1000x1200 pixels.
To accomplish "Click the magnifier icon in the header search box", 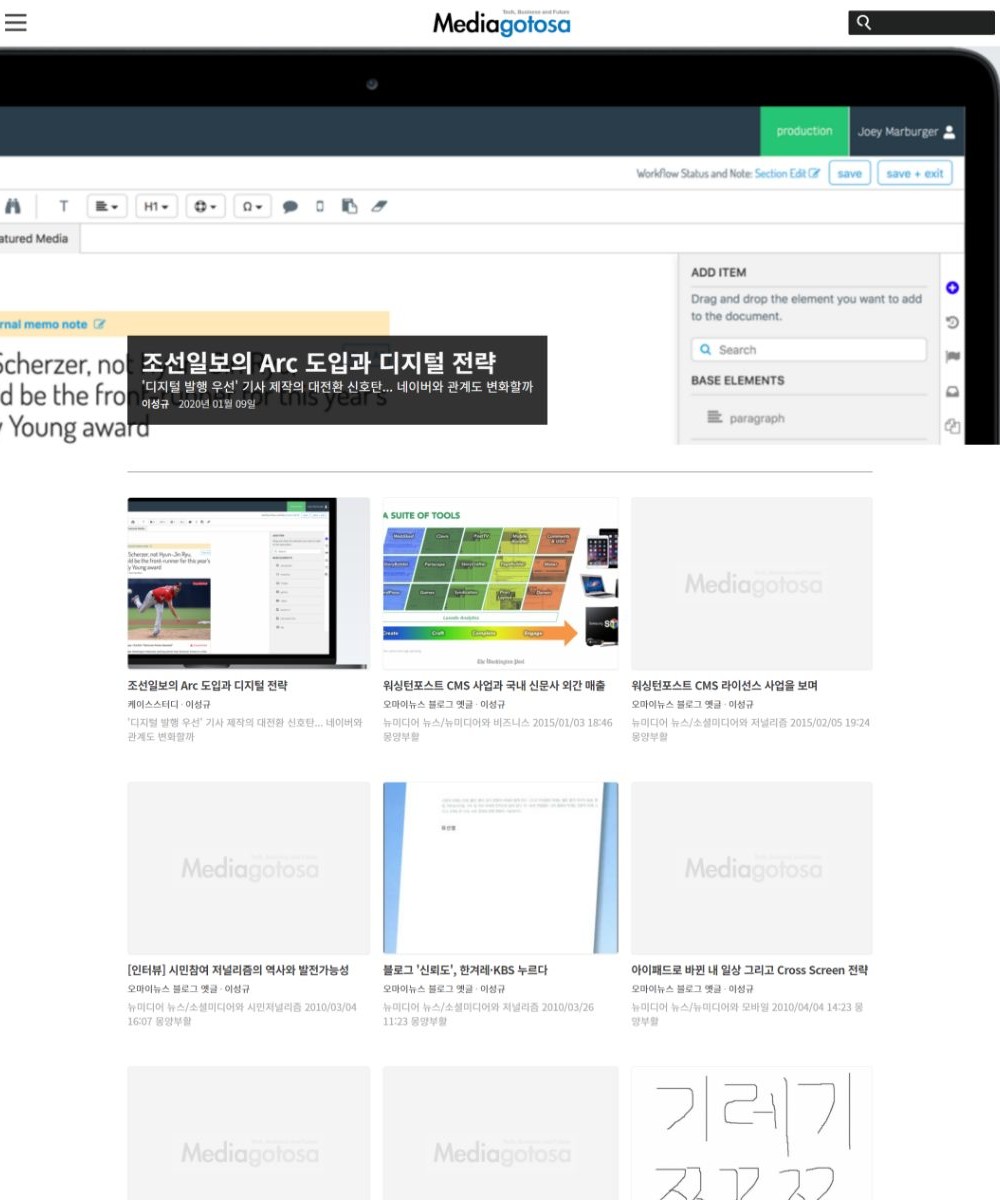I will (x=864, y=23).
